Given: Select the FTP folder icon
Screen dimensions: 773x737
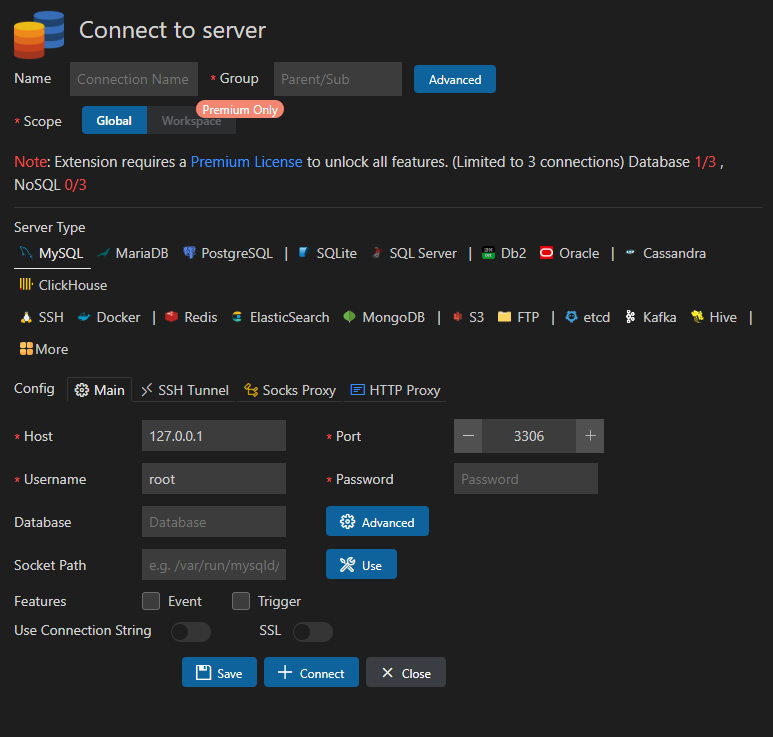Looking at the screenshot, I should tap(504, 316).
